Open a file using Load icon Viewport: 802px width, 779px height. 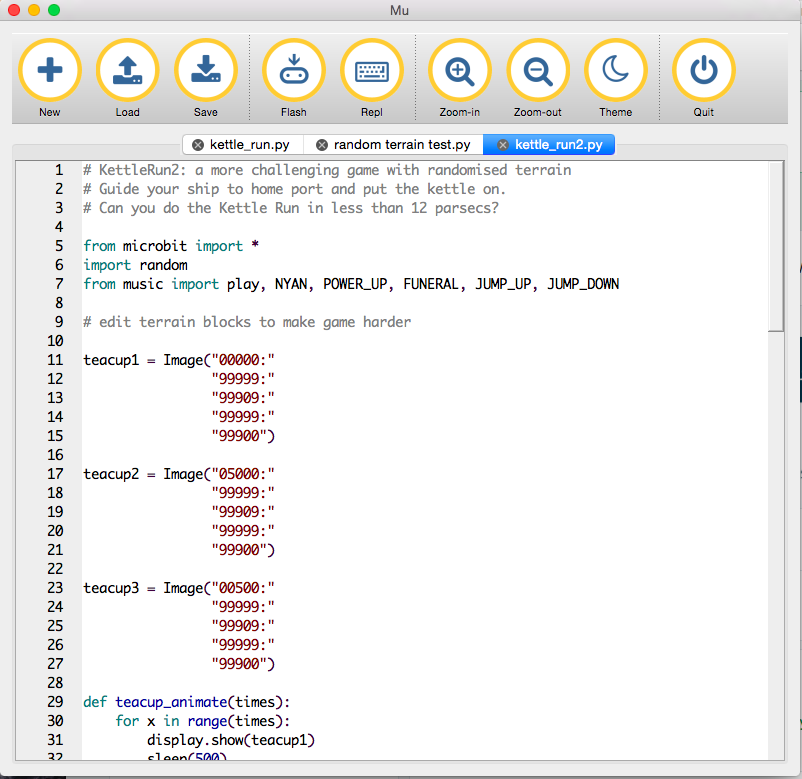[x=127, y=70]
